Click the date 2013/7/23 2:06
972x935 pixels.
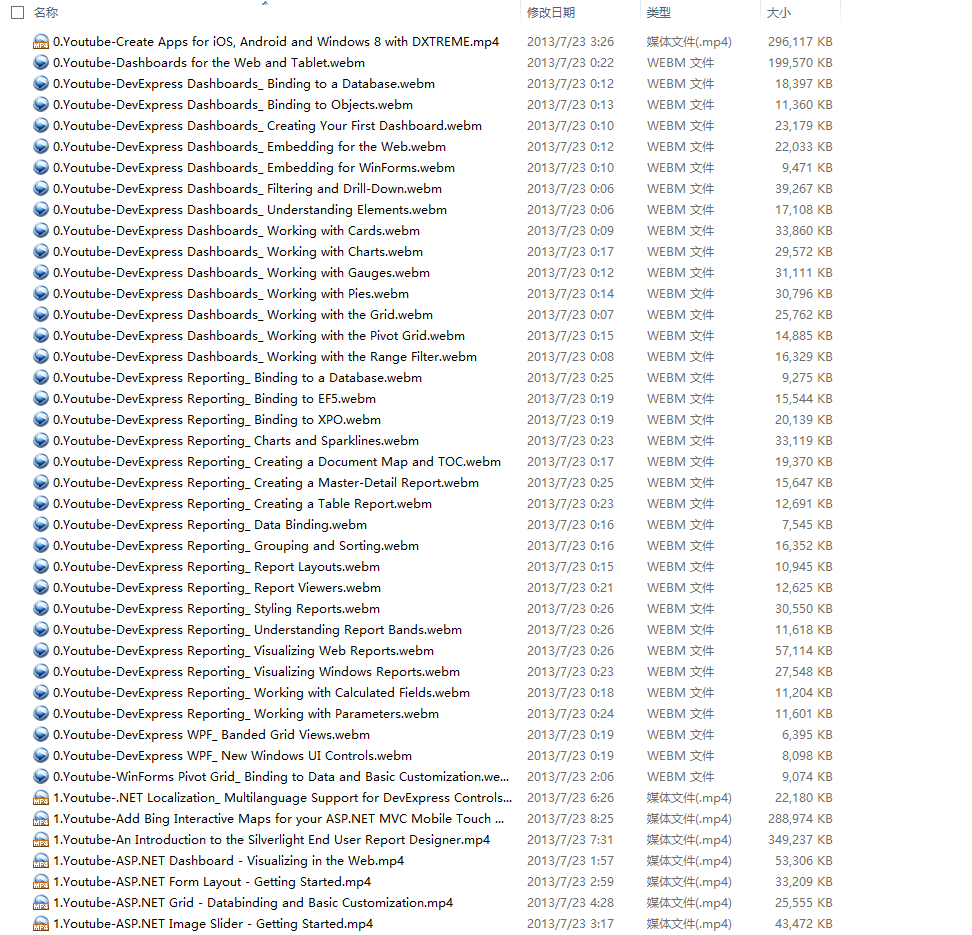[x=570, y=777]
